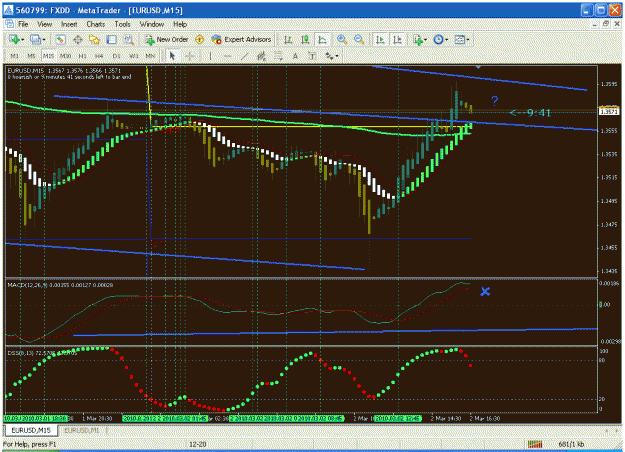Click the 681/1 kb traffic status
The height and width of the screenshot is (452, 625).
point(572,444)
